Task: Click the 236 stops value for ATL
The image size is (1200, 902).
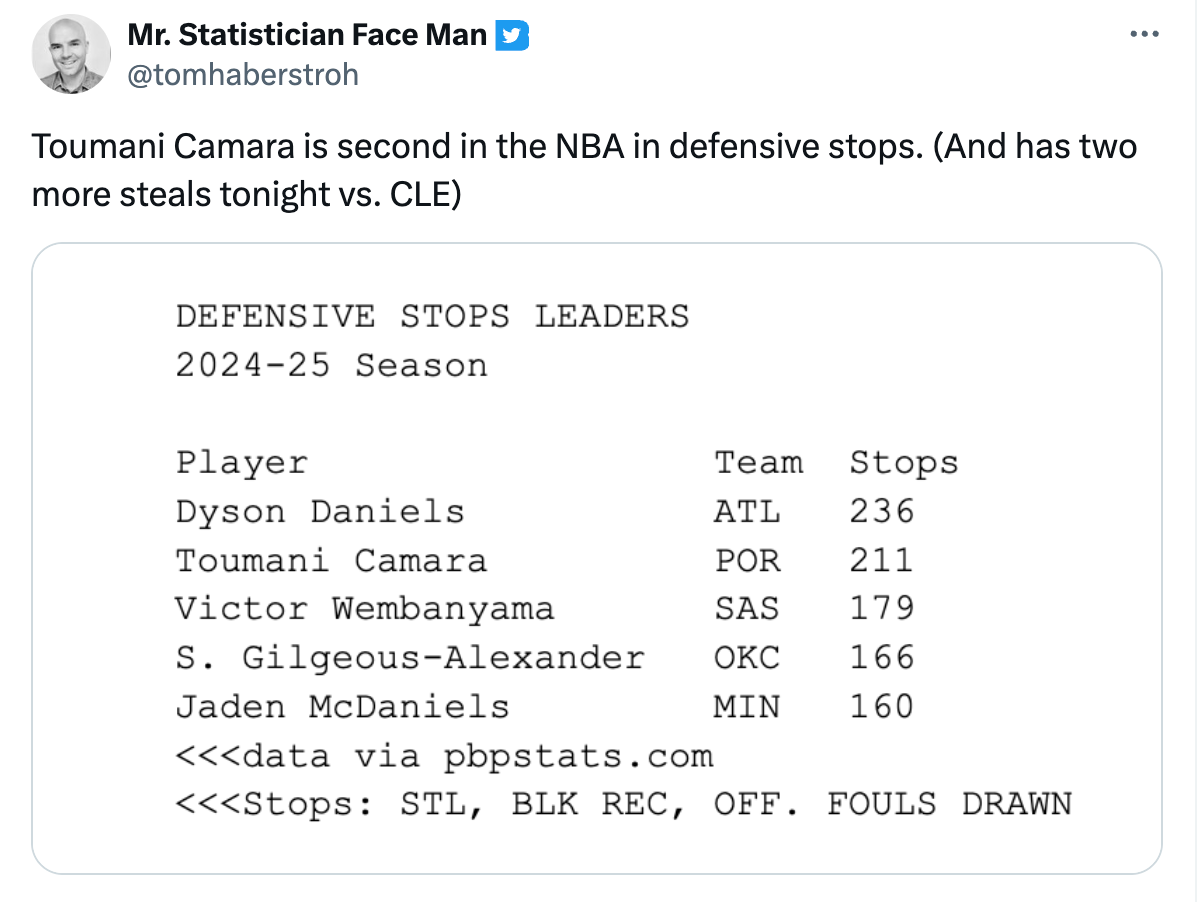Action: coord(882,511)
